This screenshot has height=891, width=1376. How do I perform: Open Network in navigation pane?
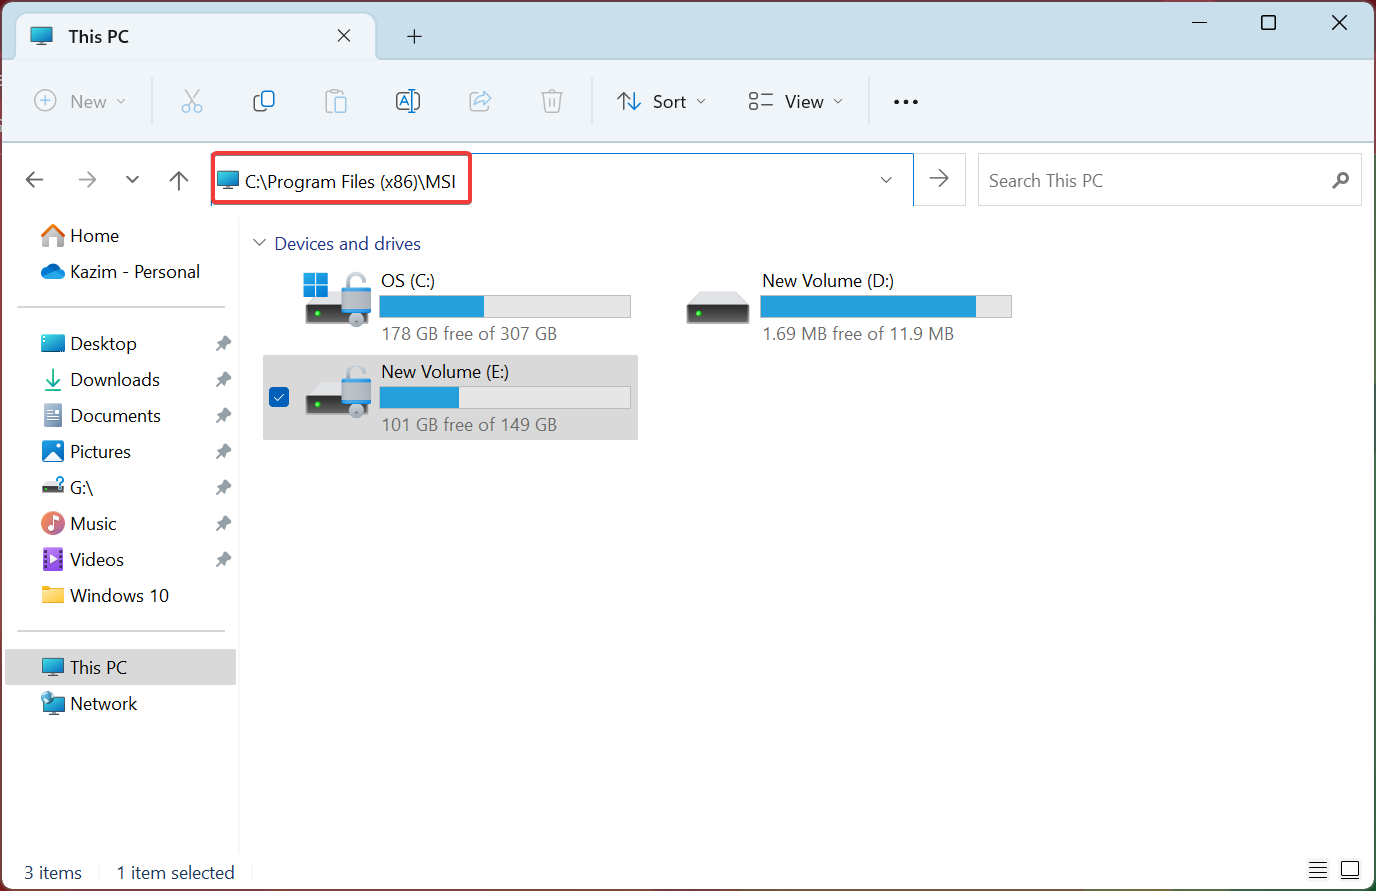pos(89,704)
